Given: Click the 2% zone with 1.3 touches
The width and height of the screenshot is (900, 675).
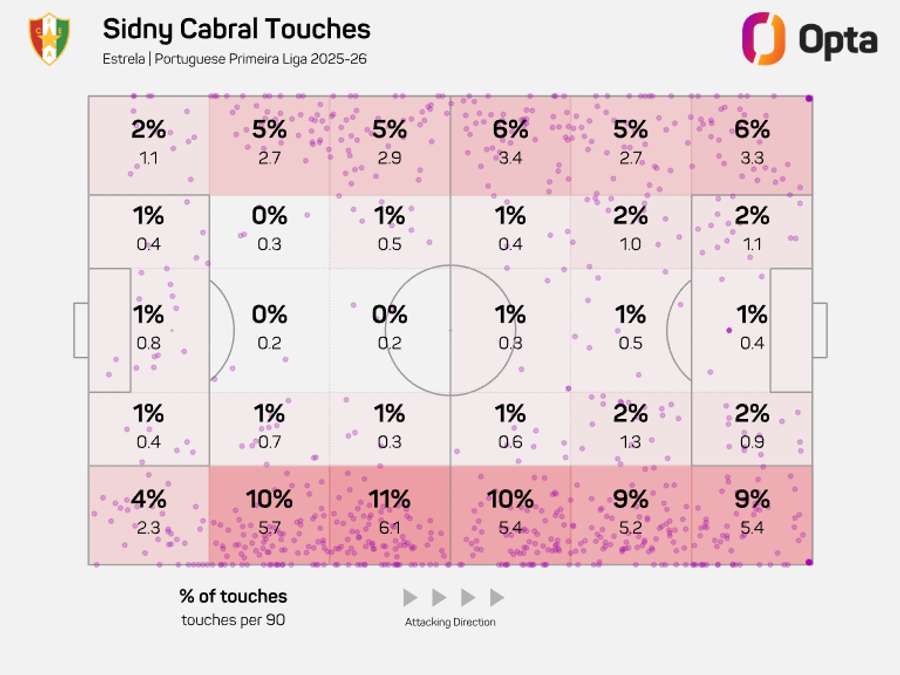Looking at the screenshot, I should click(630, 428).
